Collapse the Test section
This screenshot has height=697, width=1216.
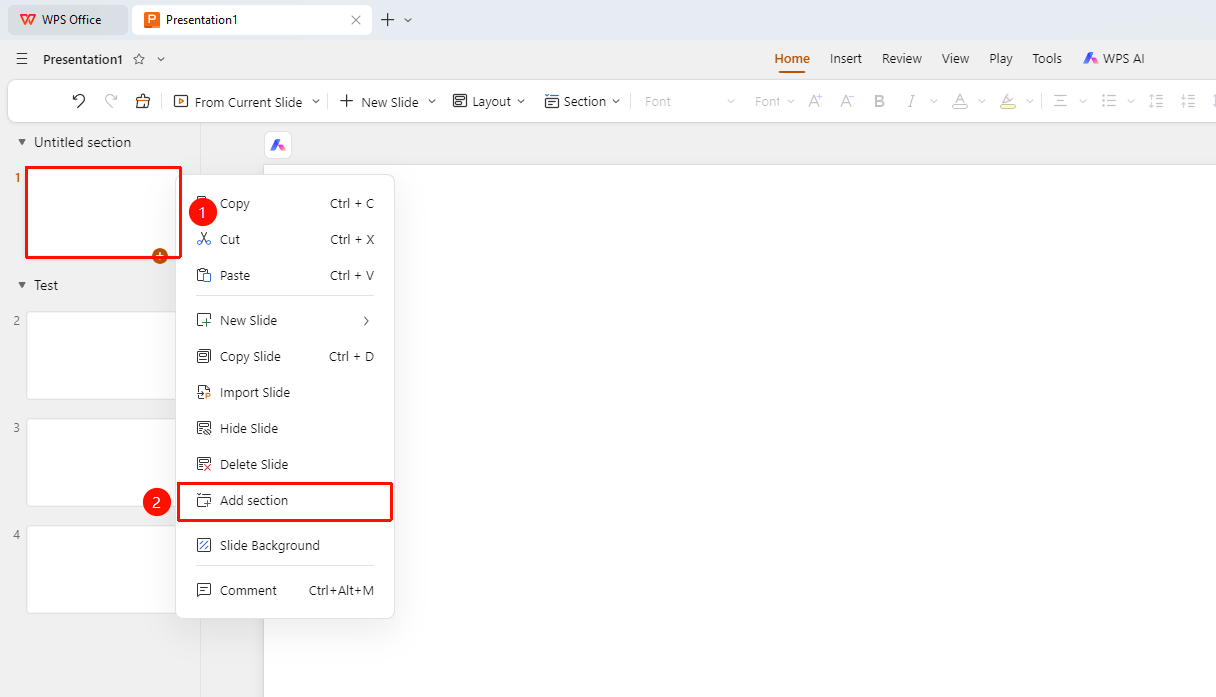[22, 285]
